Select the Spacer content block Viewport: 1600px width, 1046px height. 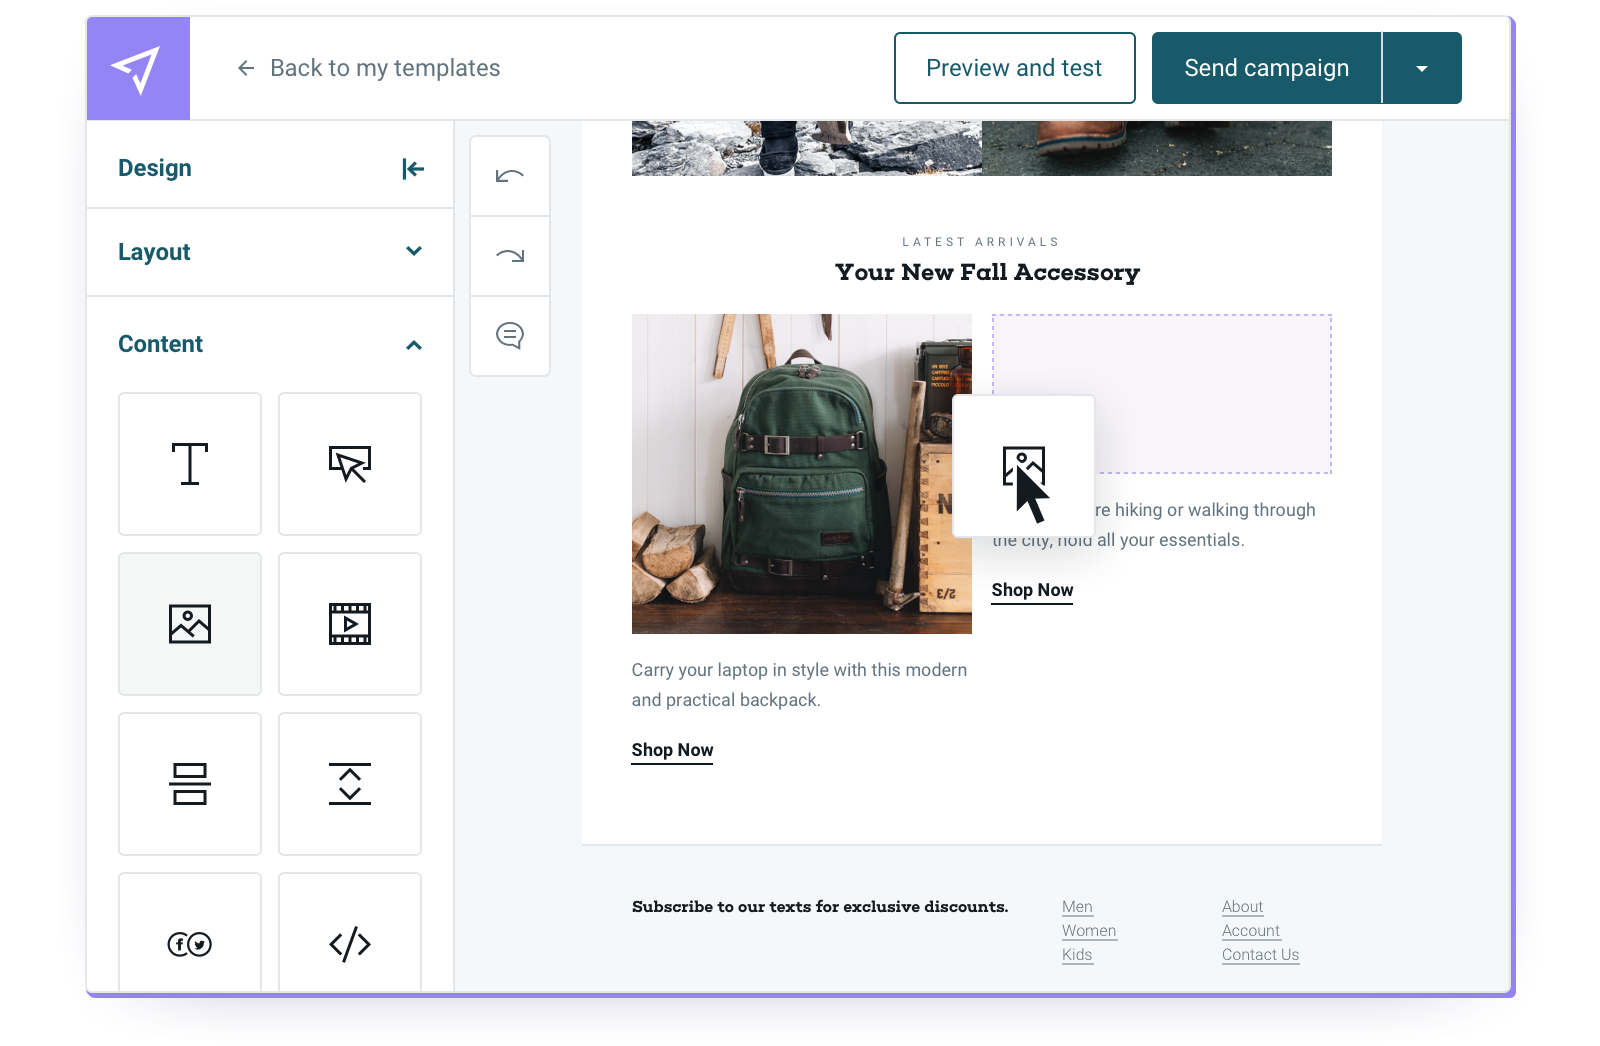click(350, 784)
